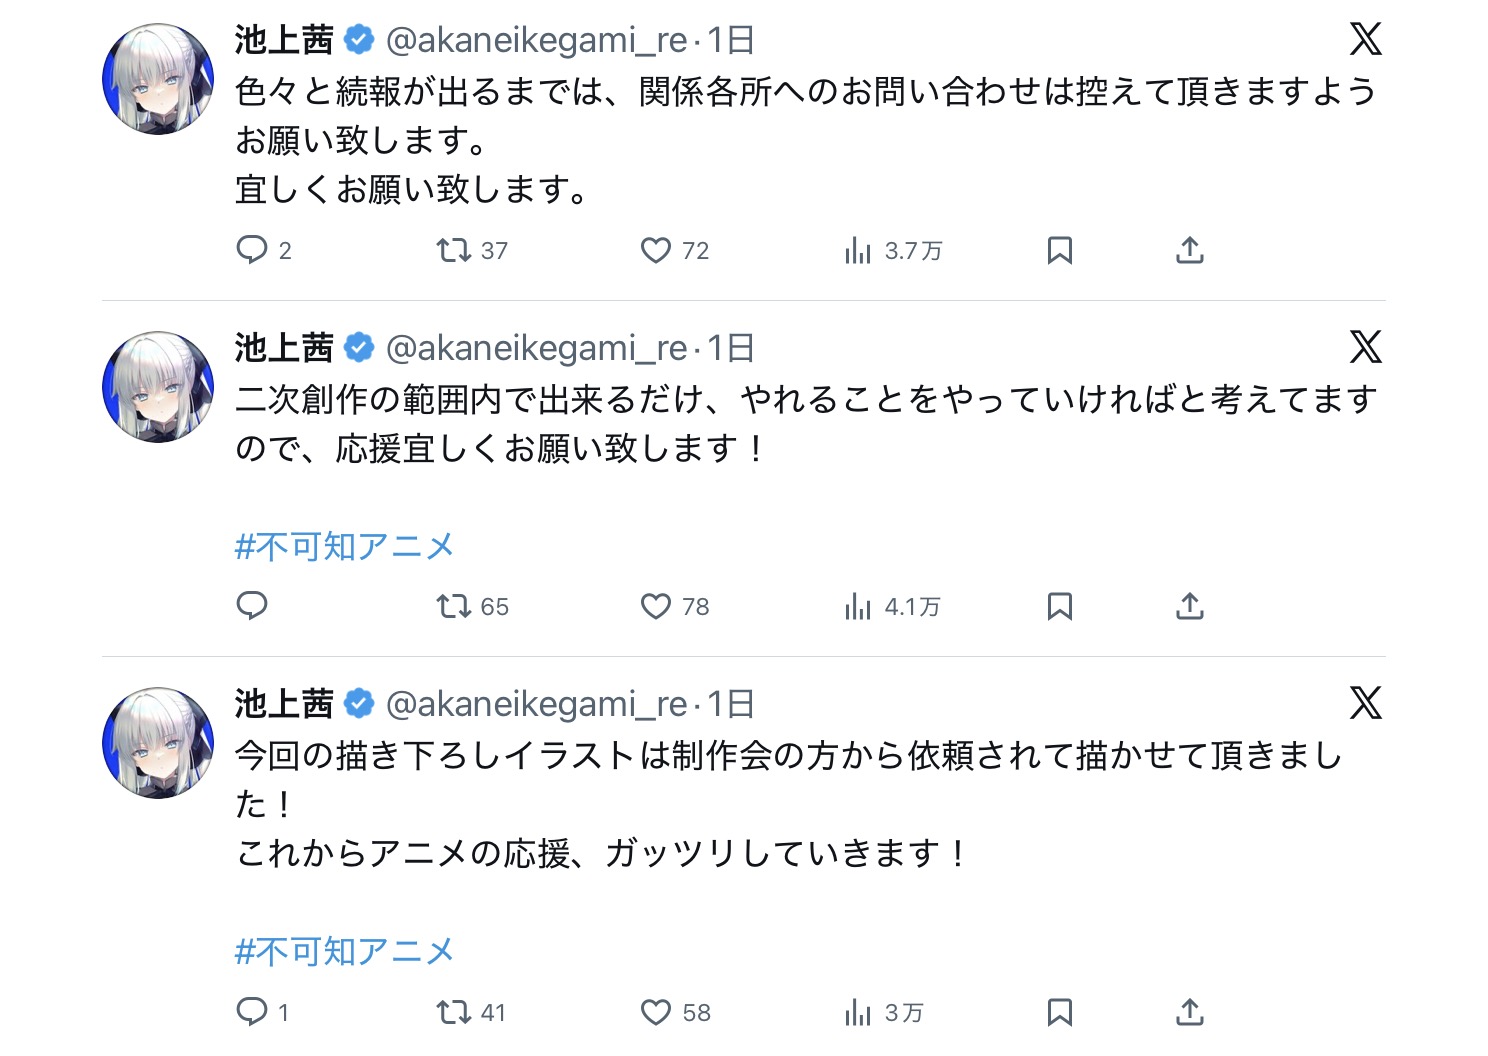Share the first tweet via share icon
The image size is (1488, 1056).
(x=1189, y=250)
